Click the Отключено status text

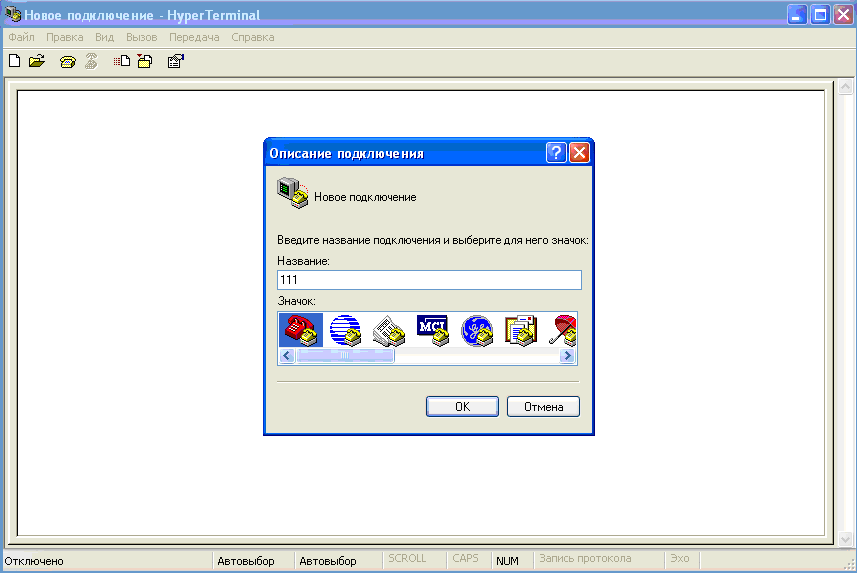[x=34, y=561]
